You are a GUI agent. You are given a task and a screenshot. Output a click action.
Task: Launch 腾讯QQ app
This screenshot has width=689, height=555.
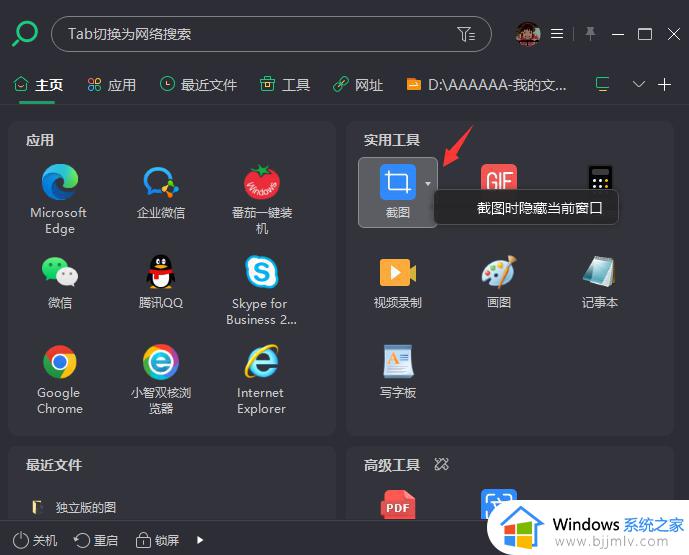[160, 283]
